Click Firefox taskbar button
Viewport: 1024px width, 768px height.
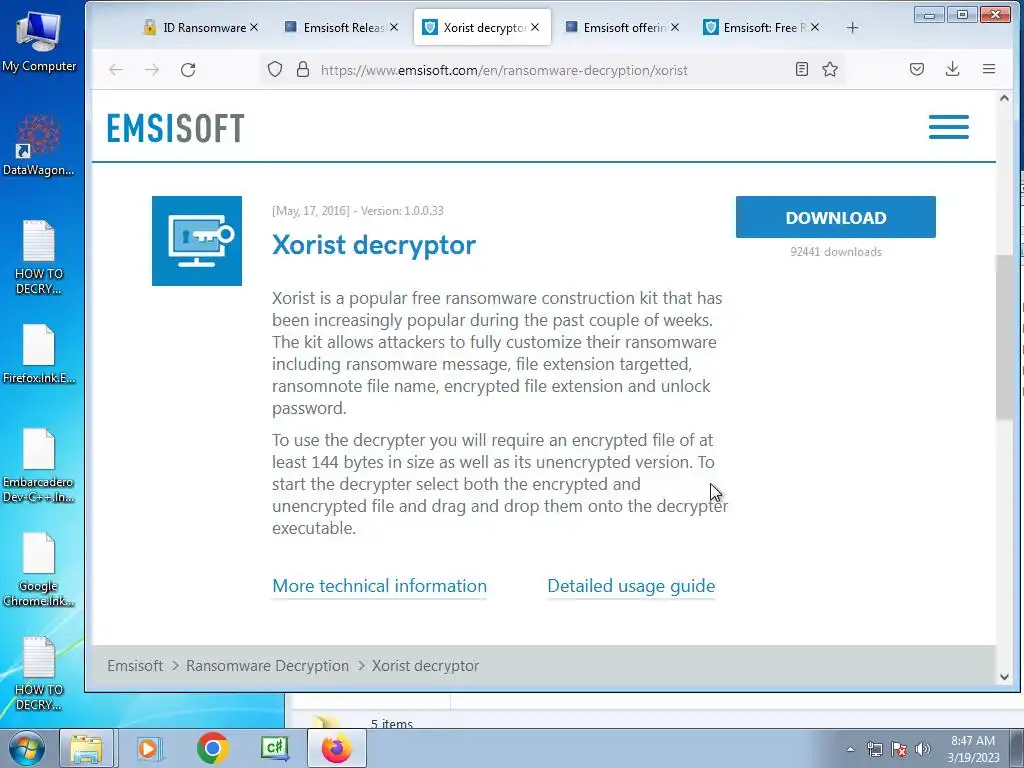click(336, 748)
